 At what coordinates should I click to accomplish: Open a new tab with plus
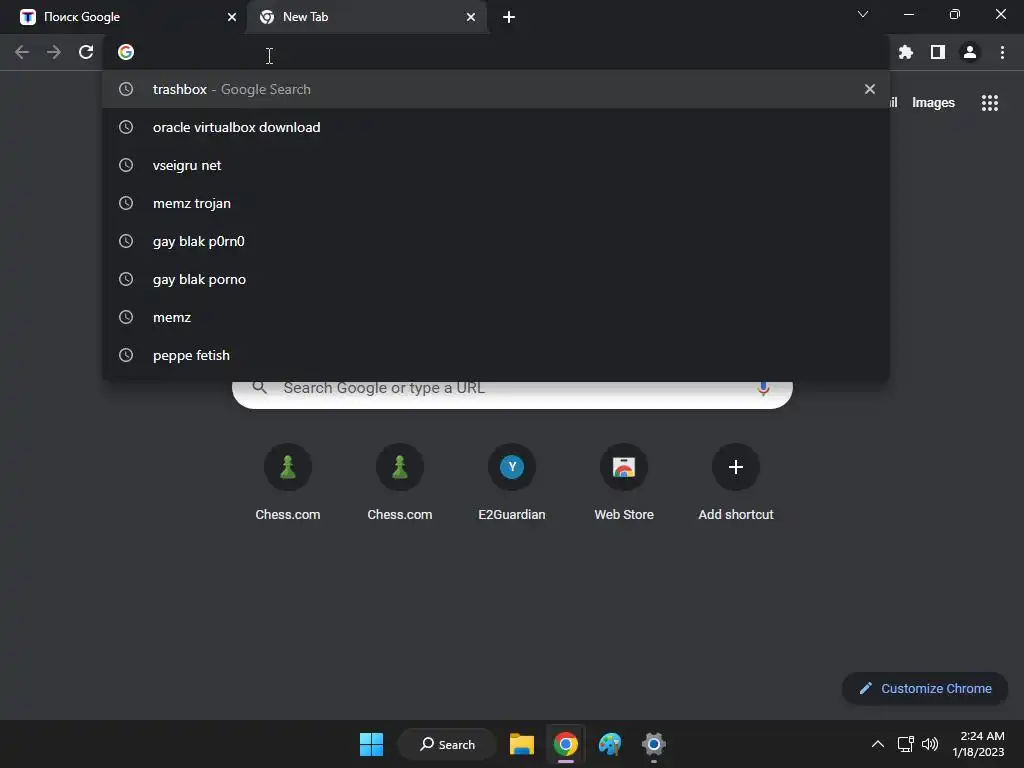click(509, 17)
